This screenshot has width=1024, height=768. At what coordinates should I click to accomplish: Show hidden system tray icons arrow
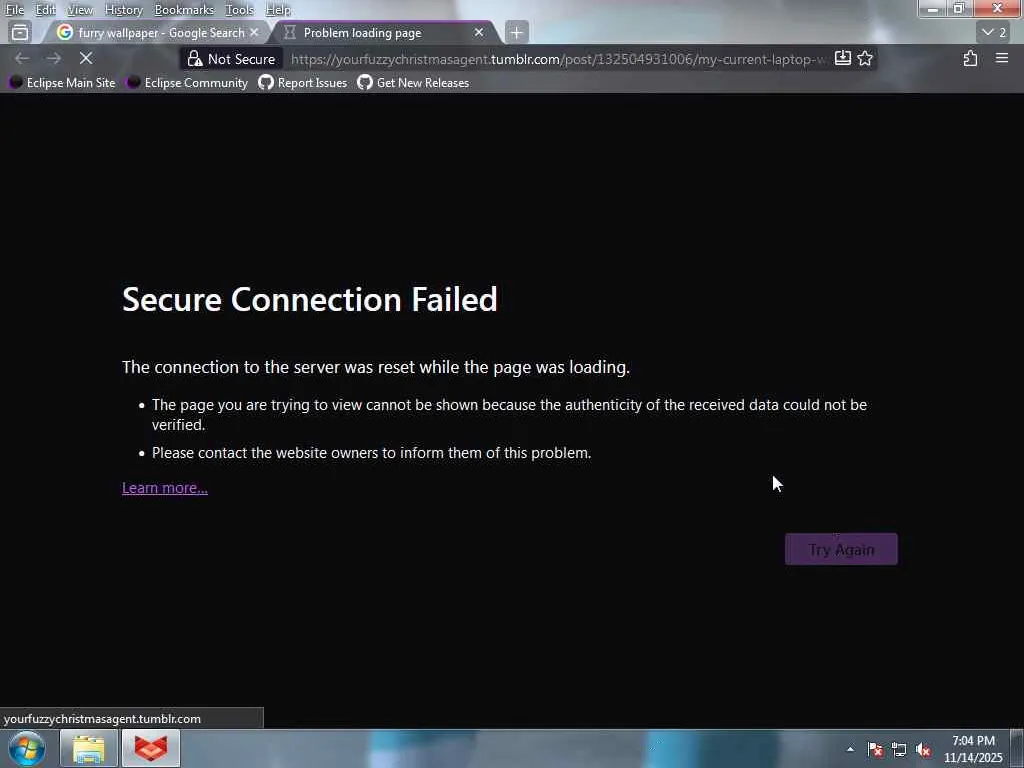850,749
